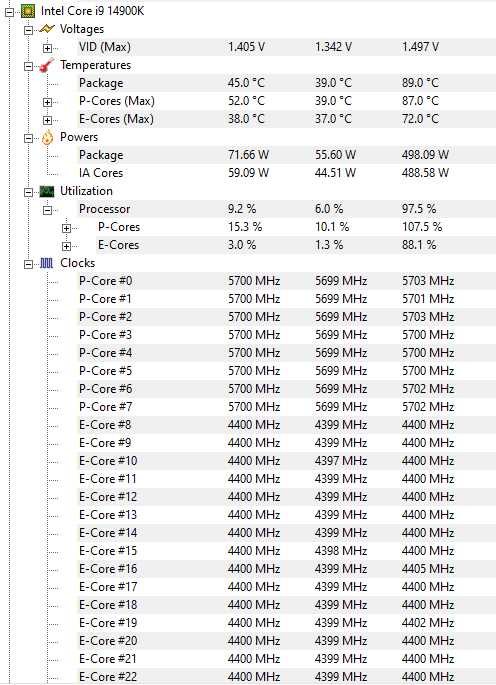Click the Intel Core i9 14900K CPU icon
The height and width of the screenshot is (685, 496).
click(28, 11)
